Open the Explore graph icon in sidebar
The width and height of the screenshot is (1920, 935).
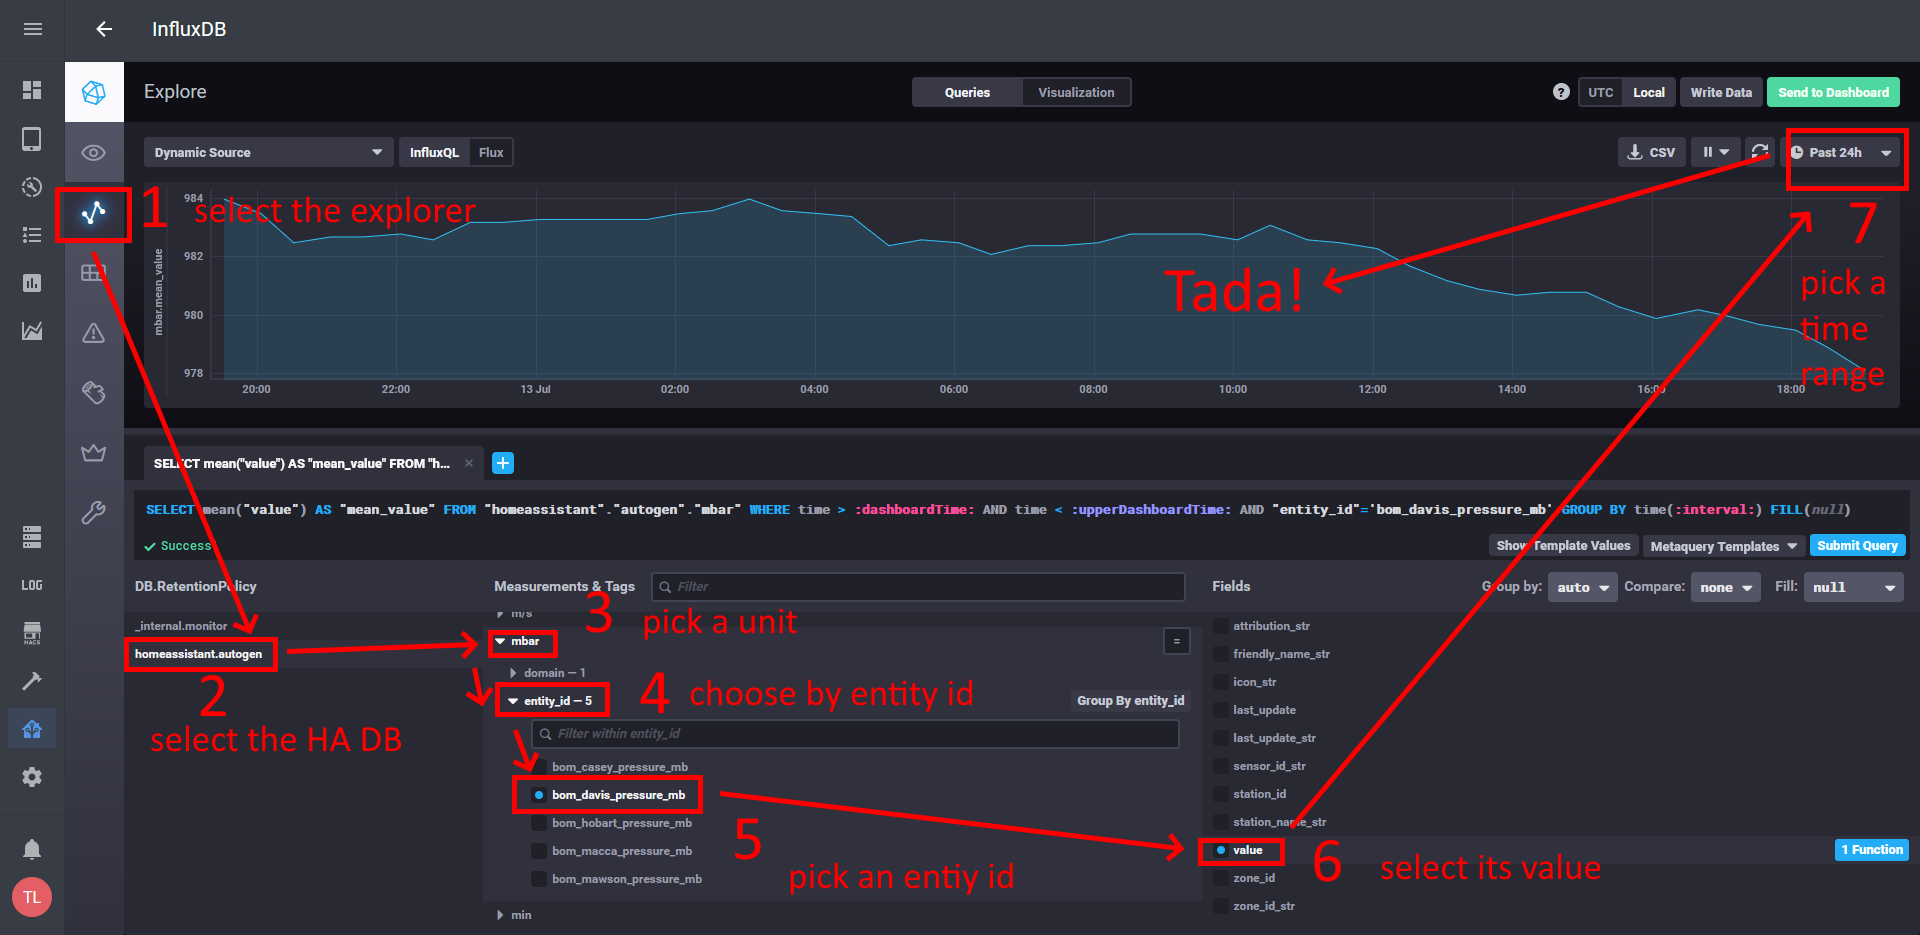tap(94, 212)
